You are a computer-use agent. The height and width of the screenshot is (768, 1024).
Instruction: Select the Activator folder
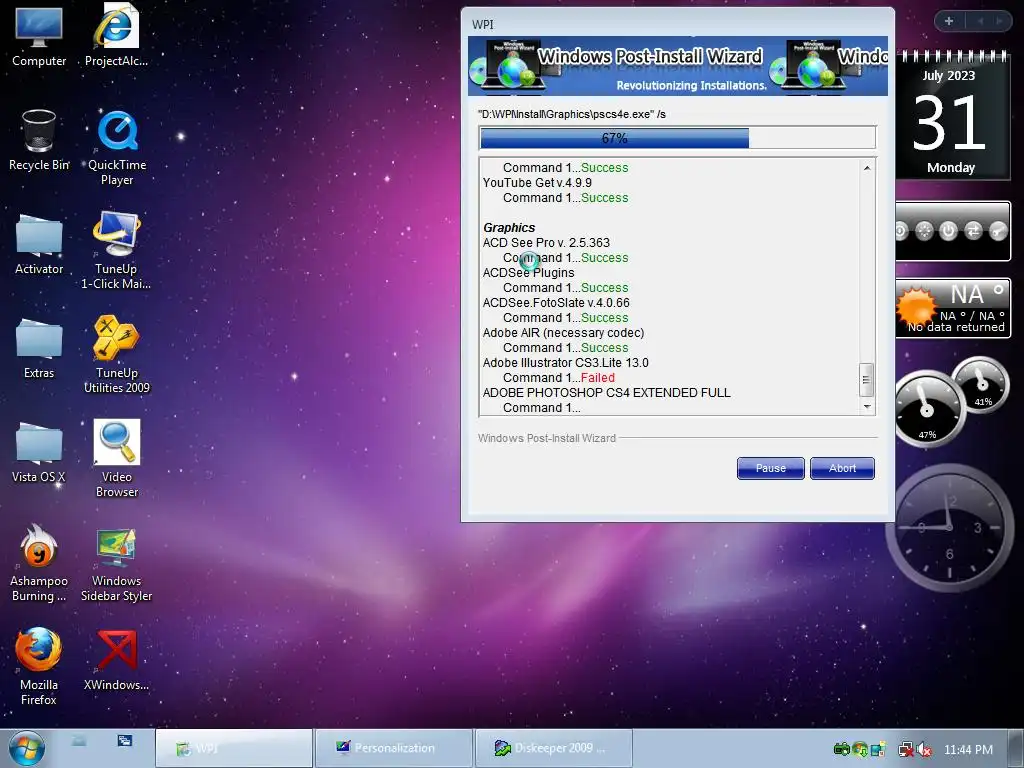[39, 244]
